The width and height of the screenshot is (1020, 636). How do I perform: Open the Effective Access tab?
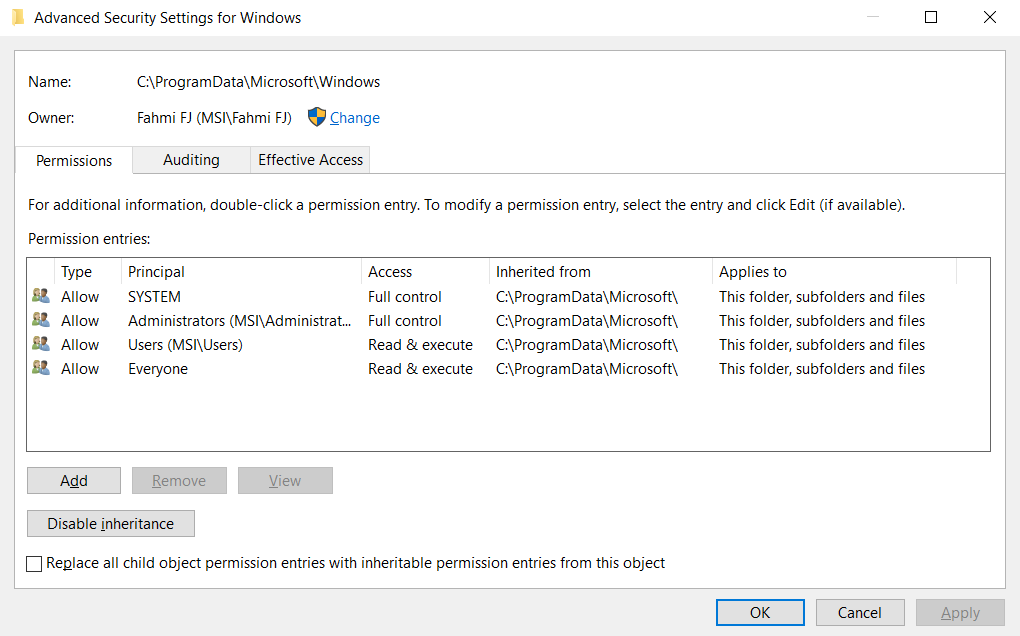coord(310,160)
